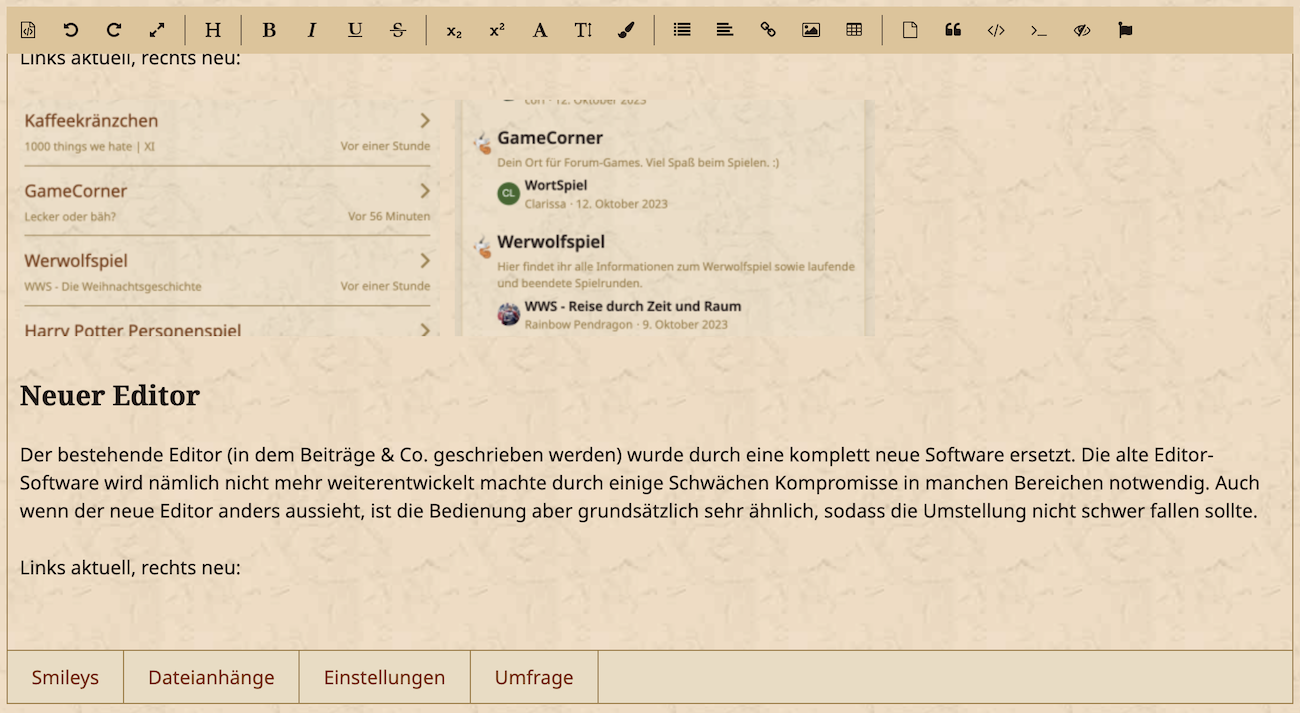Switch to the Dateianhänge tab
Image resolution: width=1300 pixels, height=713 pixels.
tap(211, 677)
